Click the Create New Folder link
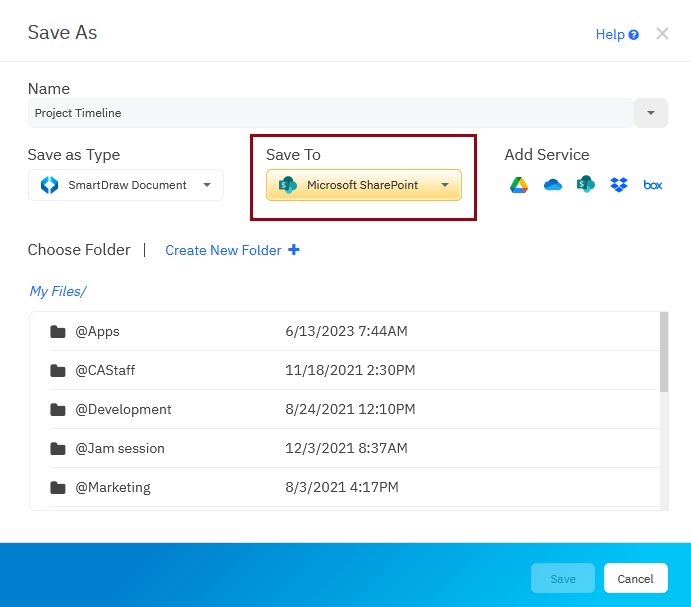Image resolution: width=691 pixels, height=607 pixels. 223,251
